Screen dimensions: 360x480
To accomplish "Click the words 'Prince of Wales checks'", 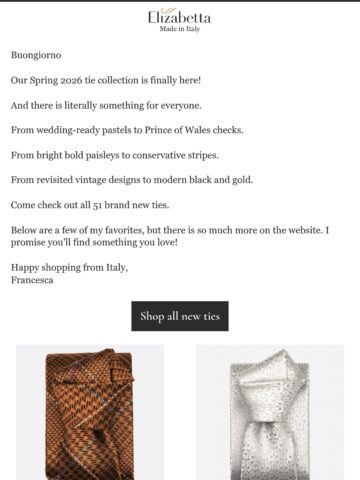I will tap(193, 130).
